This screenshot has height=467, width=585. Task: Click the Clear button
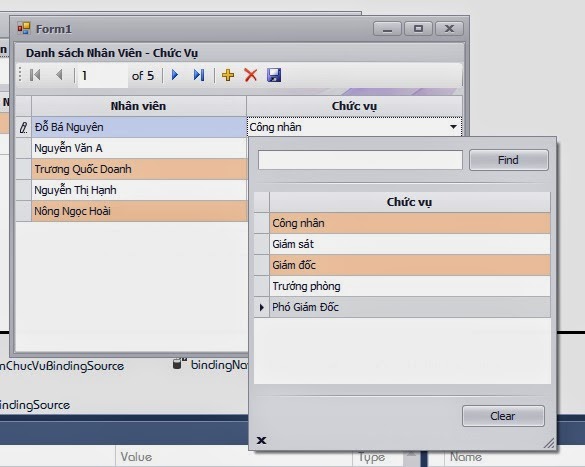pos(503,416)
